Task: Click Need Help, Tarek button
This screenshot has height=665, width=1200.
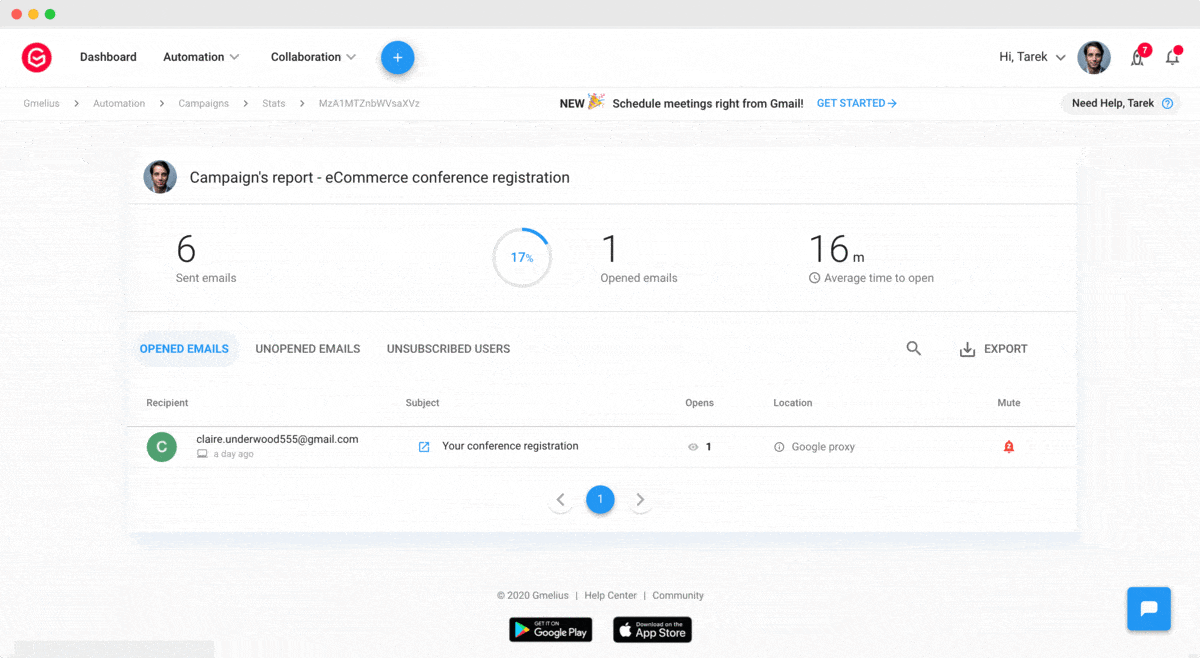Action: [x=1121, y=103]
